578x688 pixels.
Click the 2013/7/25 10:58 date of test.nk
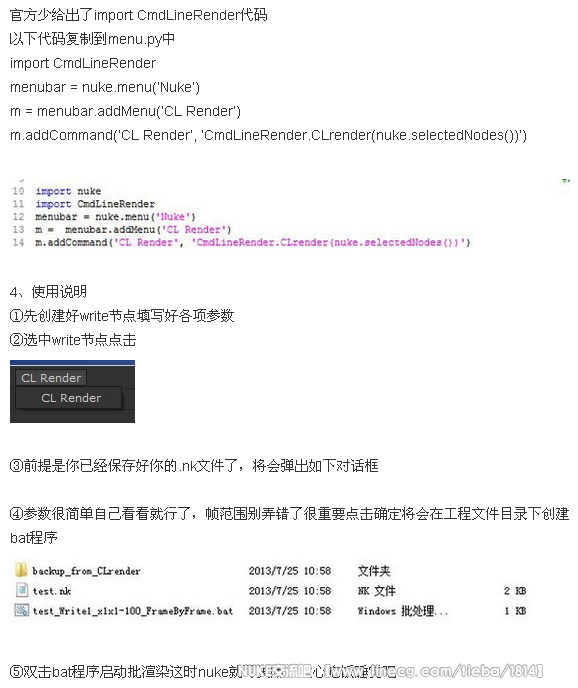(x=290, y=591)
